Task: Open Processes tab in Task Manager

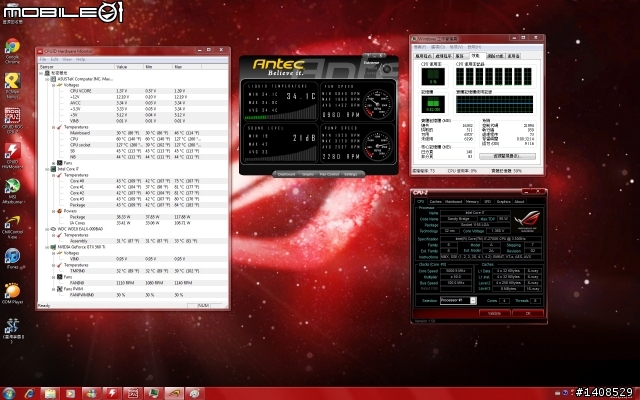Action: click(444, 56)
